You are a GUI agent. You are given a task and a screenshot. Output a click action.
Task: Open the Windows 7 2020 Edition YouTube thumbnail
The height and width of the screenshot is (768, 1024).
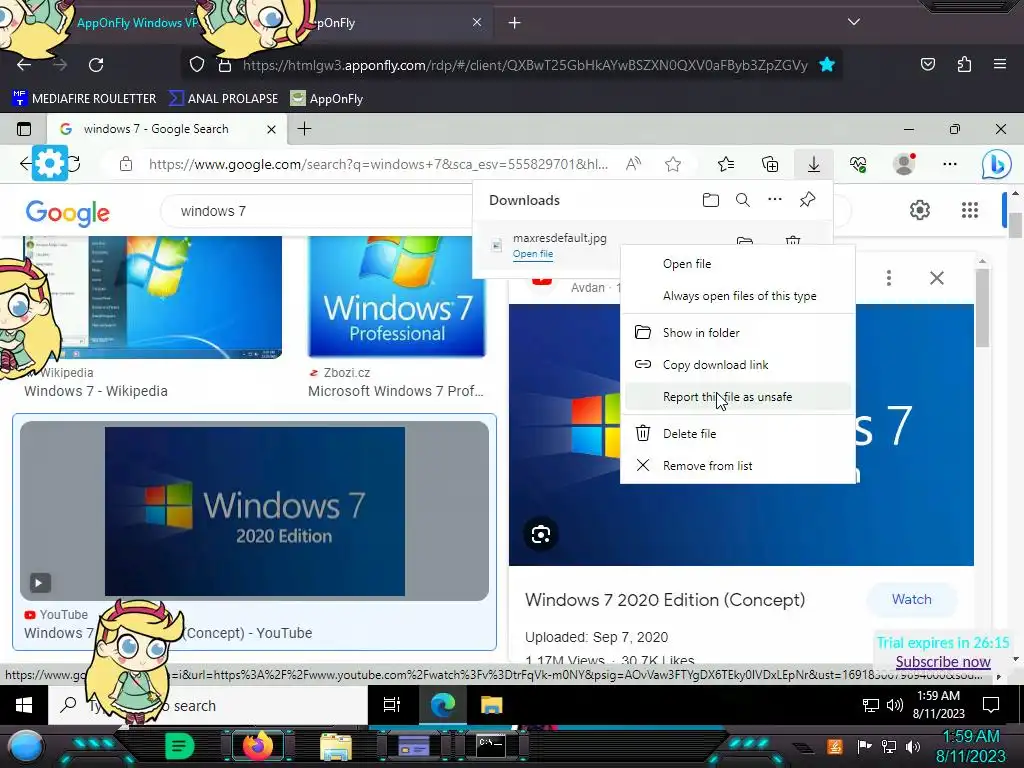tap(254, 511)
